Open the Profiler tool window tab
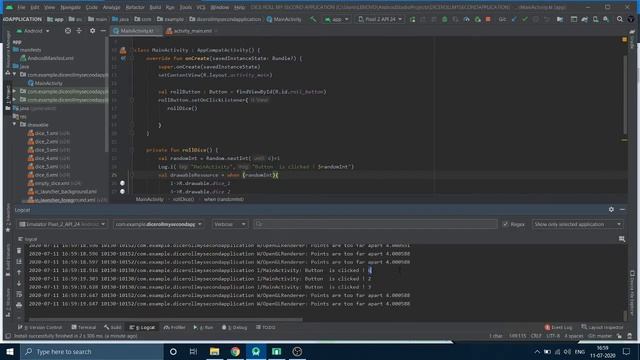640x360 pixels. tap(174, 327)
